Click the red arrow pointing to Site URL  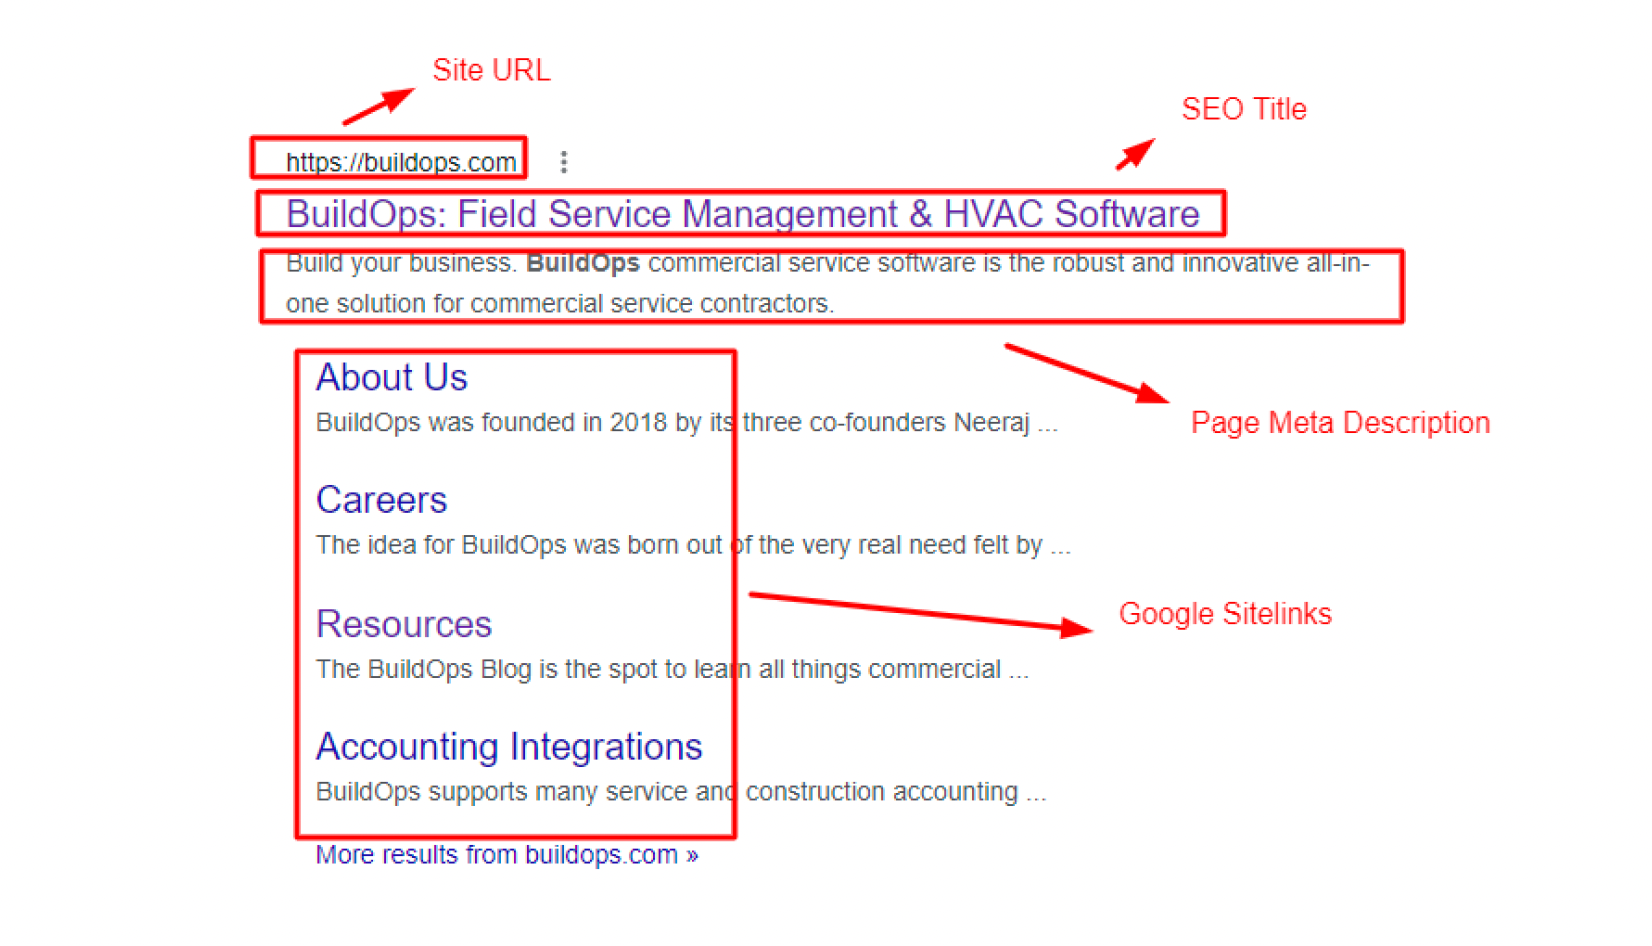tap(378, 106)
